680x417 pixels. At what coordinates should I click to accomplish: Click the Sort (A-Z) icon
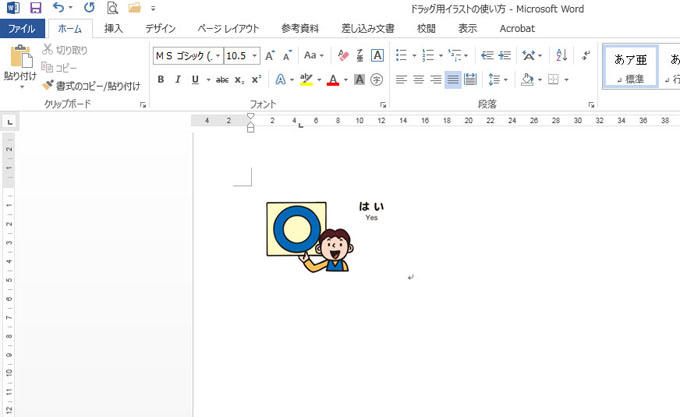click(561, 56)
